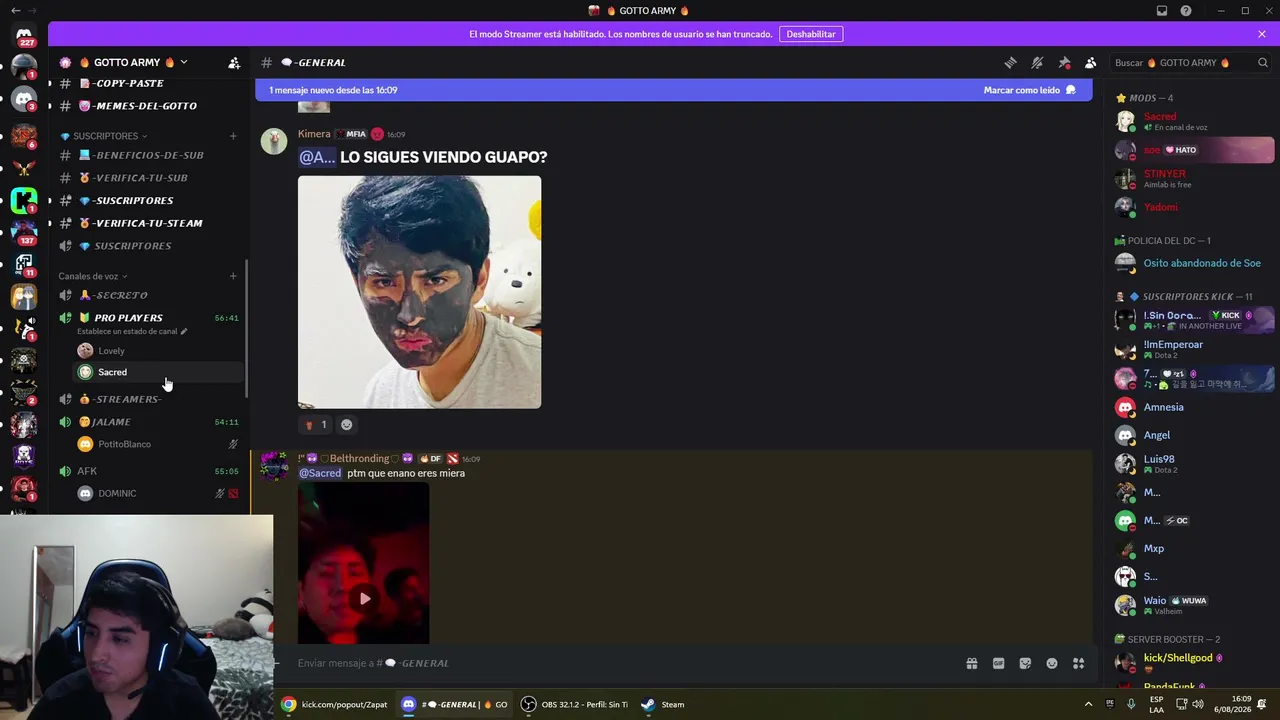
Task: Open the Discord help icon
Action: click(x=1186, y=11)
